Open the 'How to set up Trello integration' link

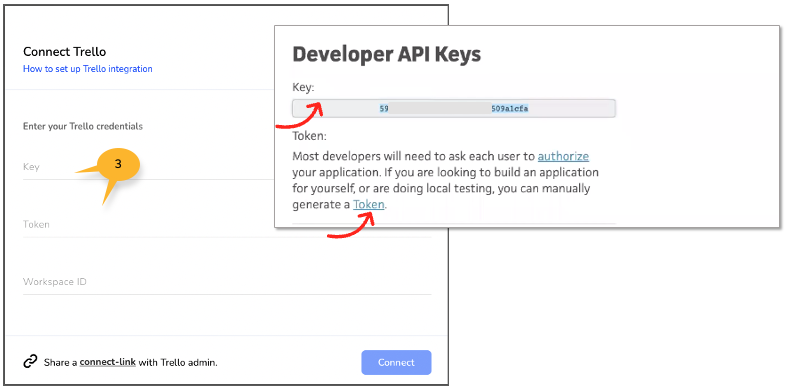tap(88, 69)
